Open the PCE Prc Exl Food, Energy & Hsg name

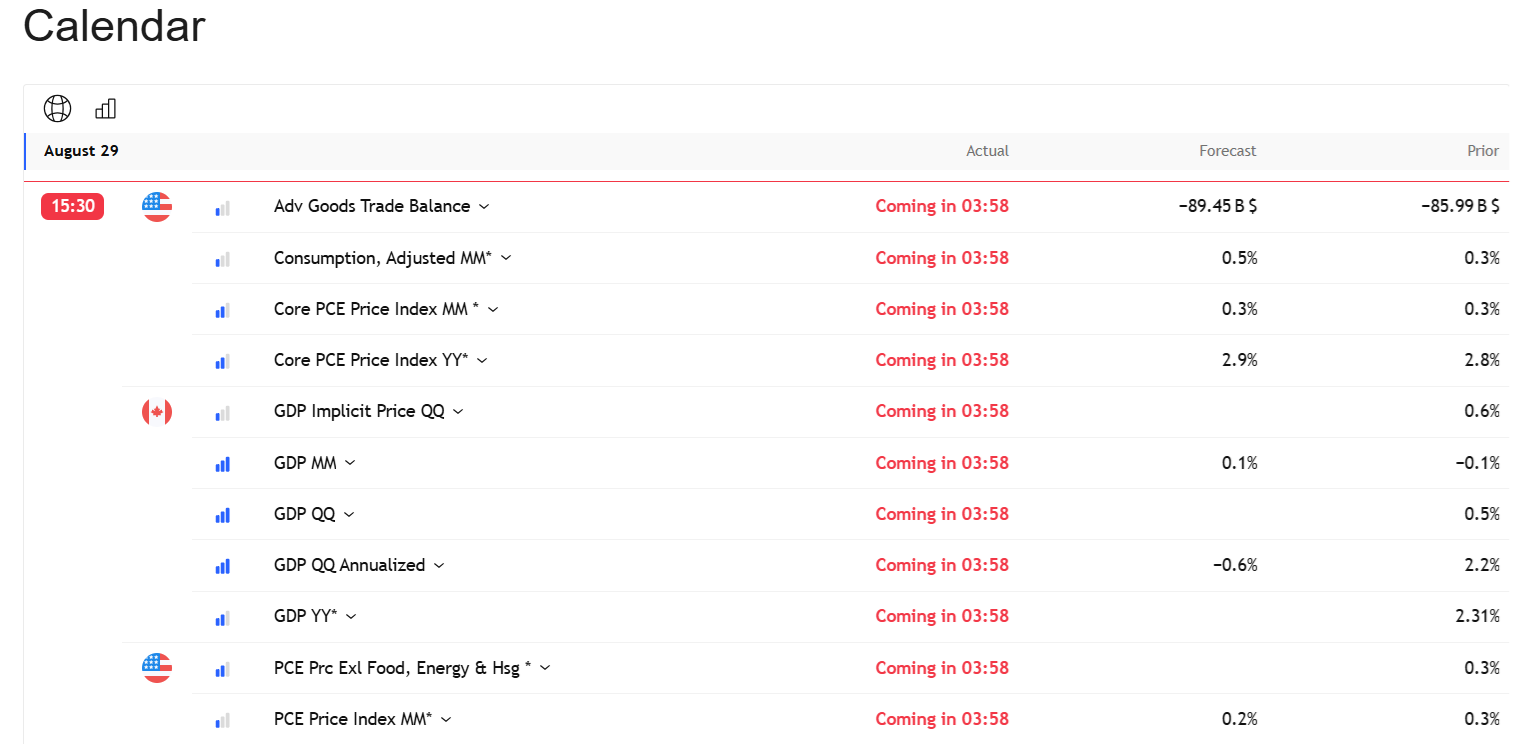[402, 668]
